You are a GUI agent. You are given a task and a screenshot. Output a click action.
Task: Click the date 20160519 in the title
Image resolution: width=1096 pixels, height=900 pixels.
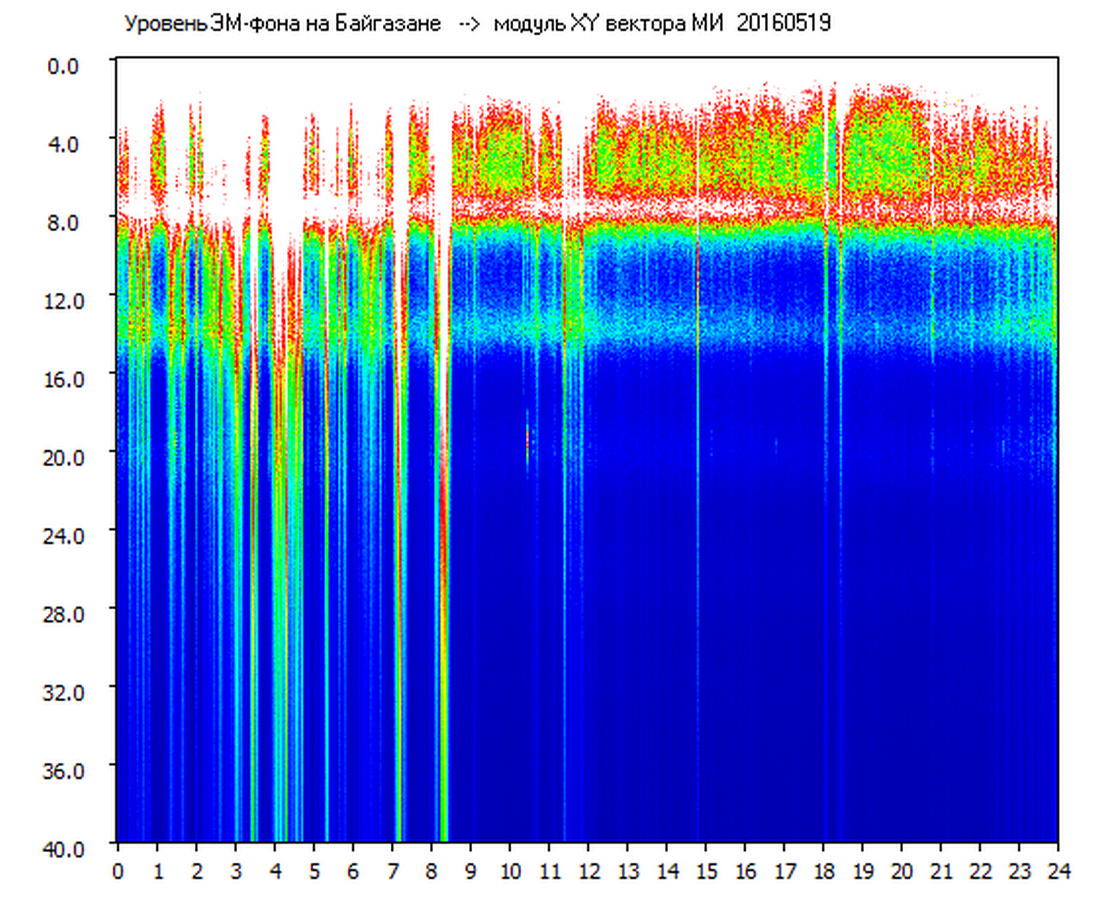pyautogui.click(x=783, y=24)
